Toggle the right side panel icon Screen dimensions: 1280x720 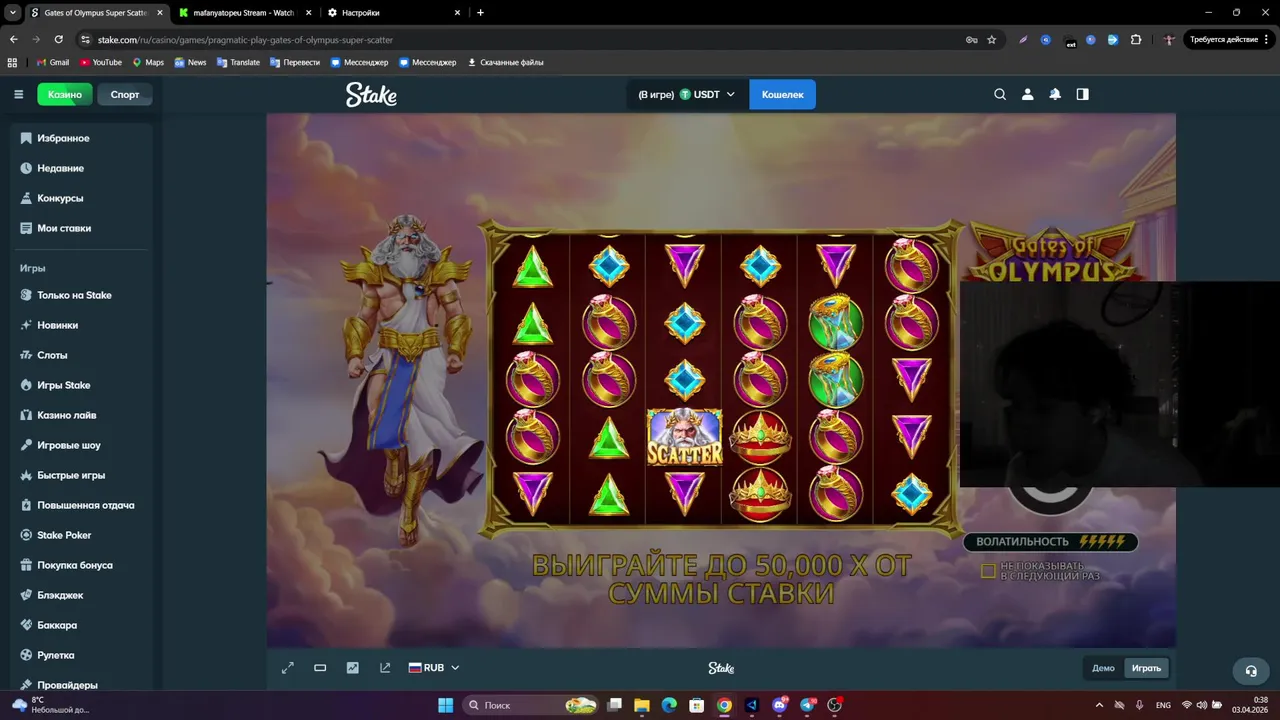1082,94
